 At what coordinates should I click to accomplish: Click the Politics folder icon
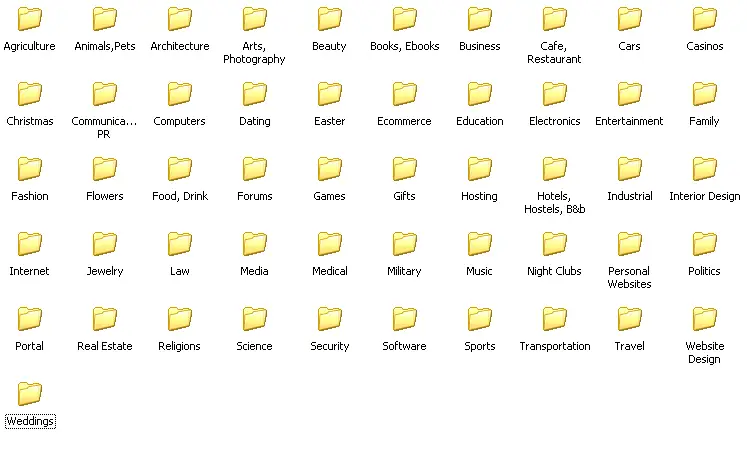click(x=705, y=244)
